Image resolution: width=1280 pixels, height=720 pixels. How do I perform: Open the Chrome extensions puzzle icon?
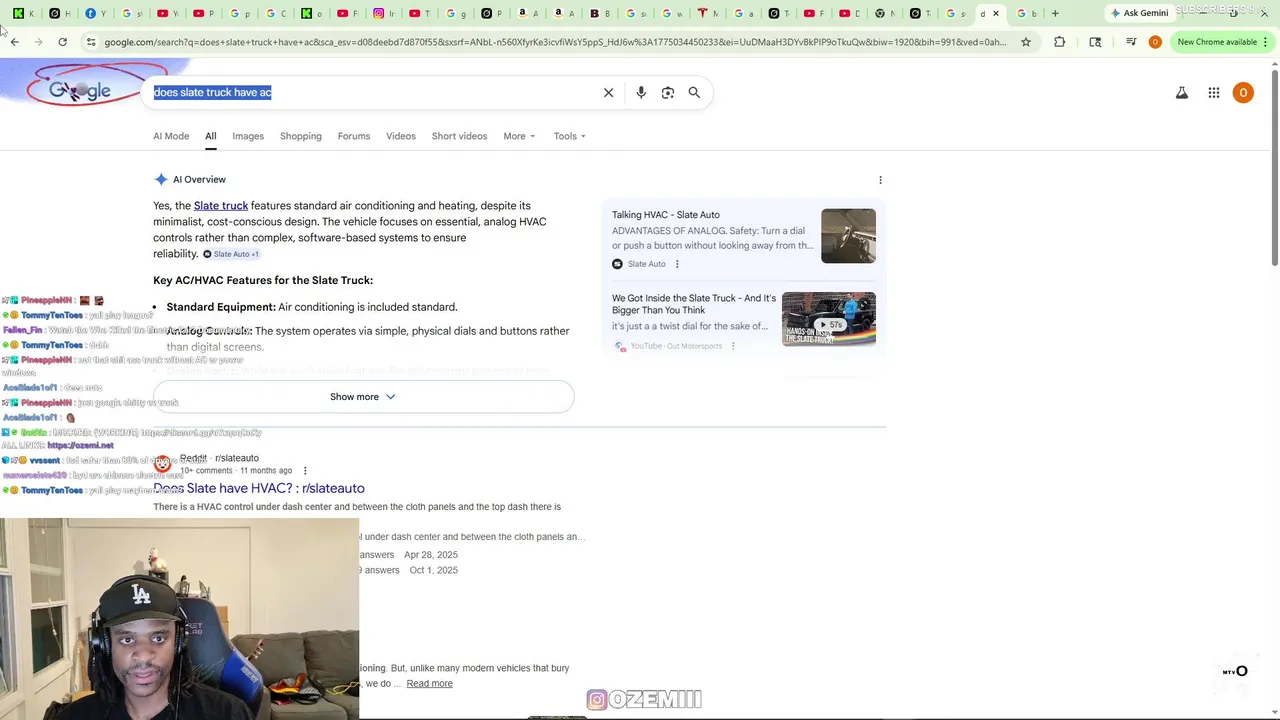pos(1059,42)
